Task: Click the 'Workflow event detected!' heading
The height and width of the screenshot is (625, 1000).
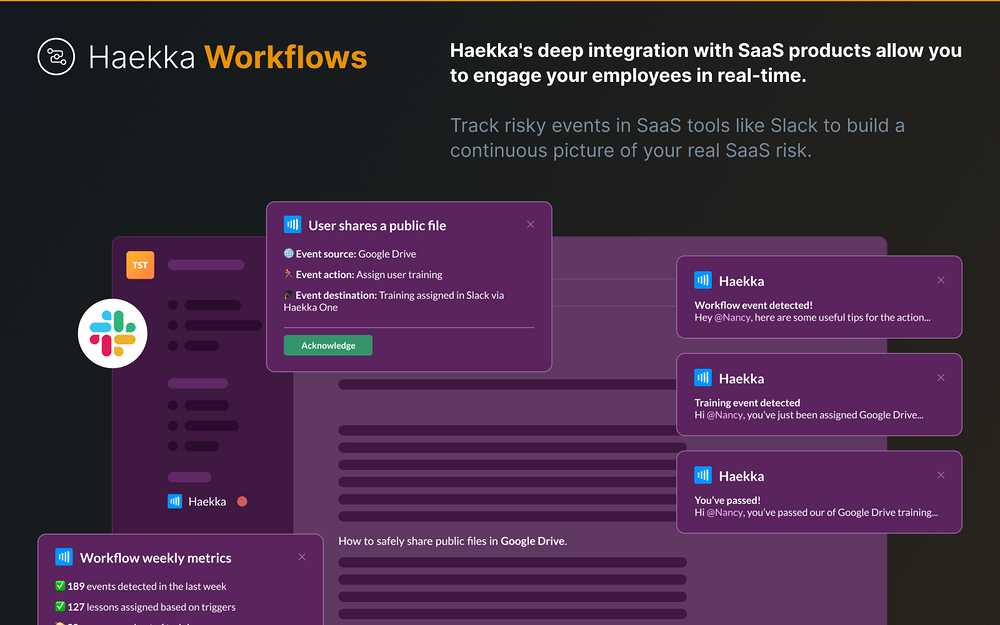Action: [753, 305]
